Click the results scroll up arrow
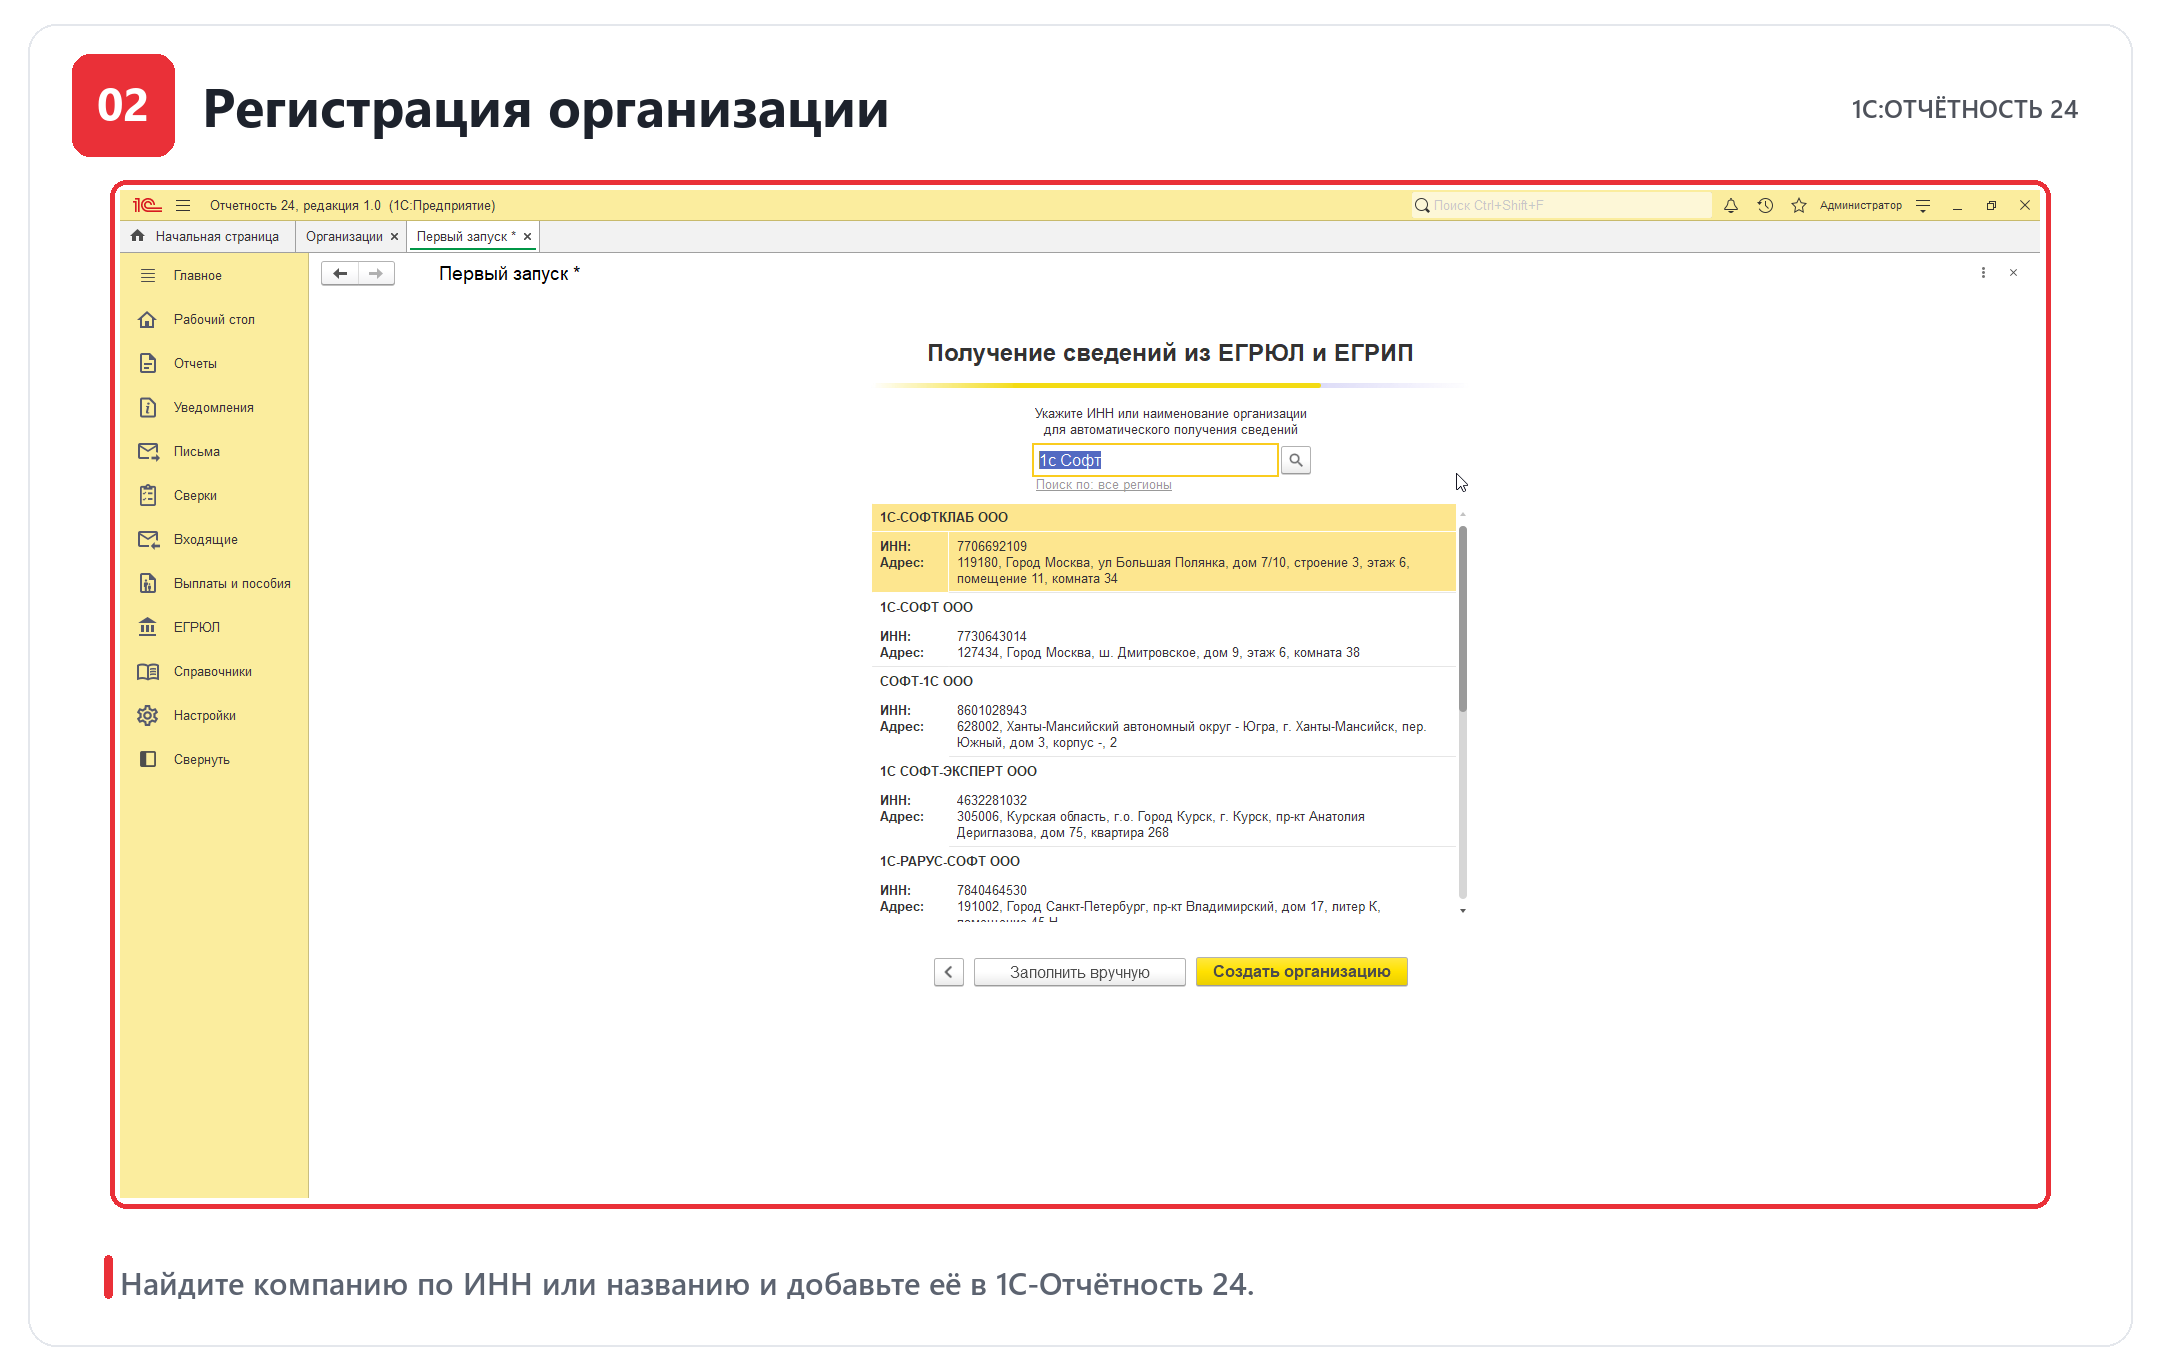This screenshot has height=1370, width=2160. (1463, 514)
